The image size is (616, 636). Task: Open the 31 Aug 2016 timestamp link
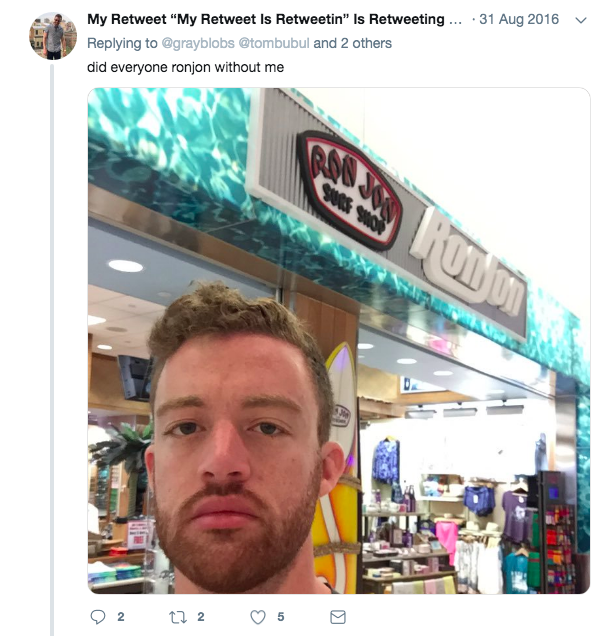pyautogui.click(x=519, y=19)
